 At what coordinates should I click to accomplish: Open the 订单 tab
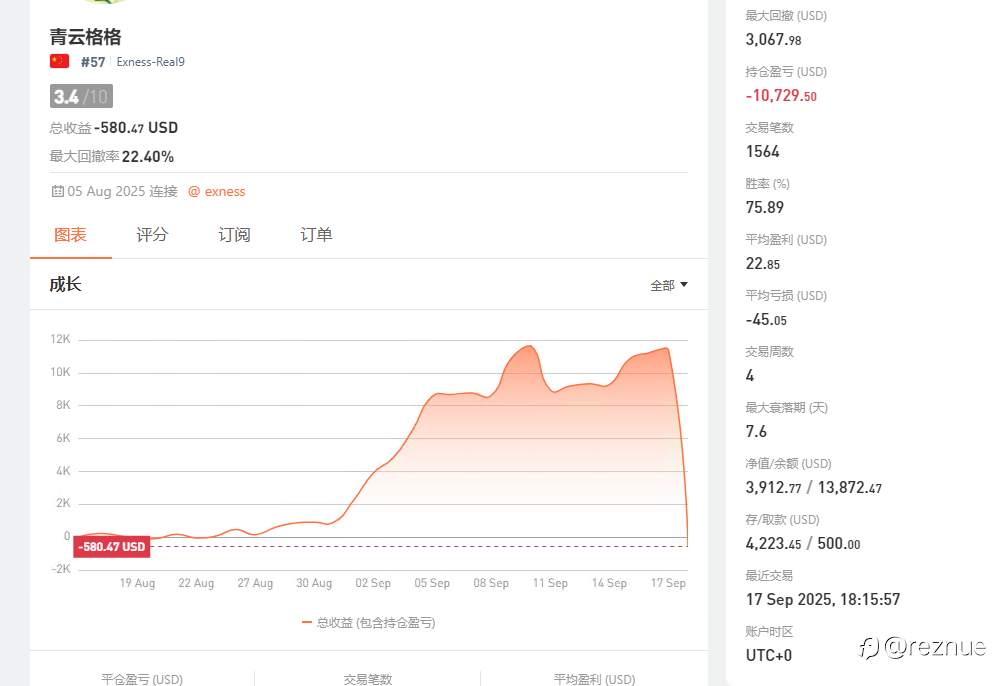[x=316, y=235]
